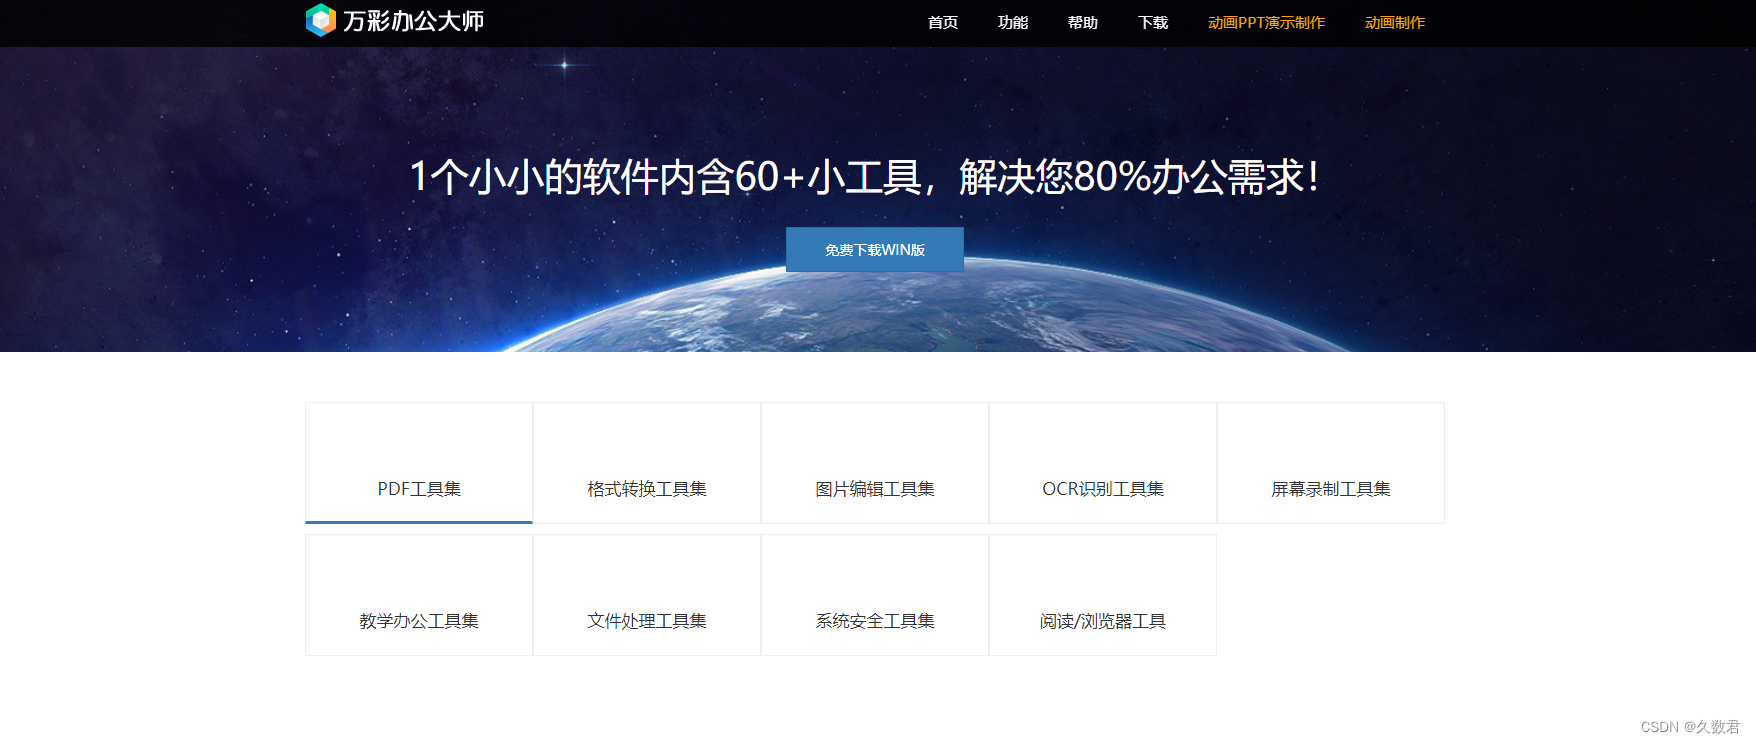
Task: Open the OCR识别工具集 tab
Action: point(1103,463)
